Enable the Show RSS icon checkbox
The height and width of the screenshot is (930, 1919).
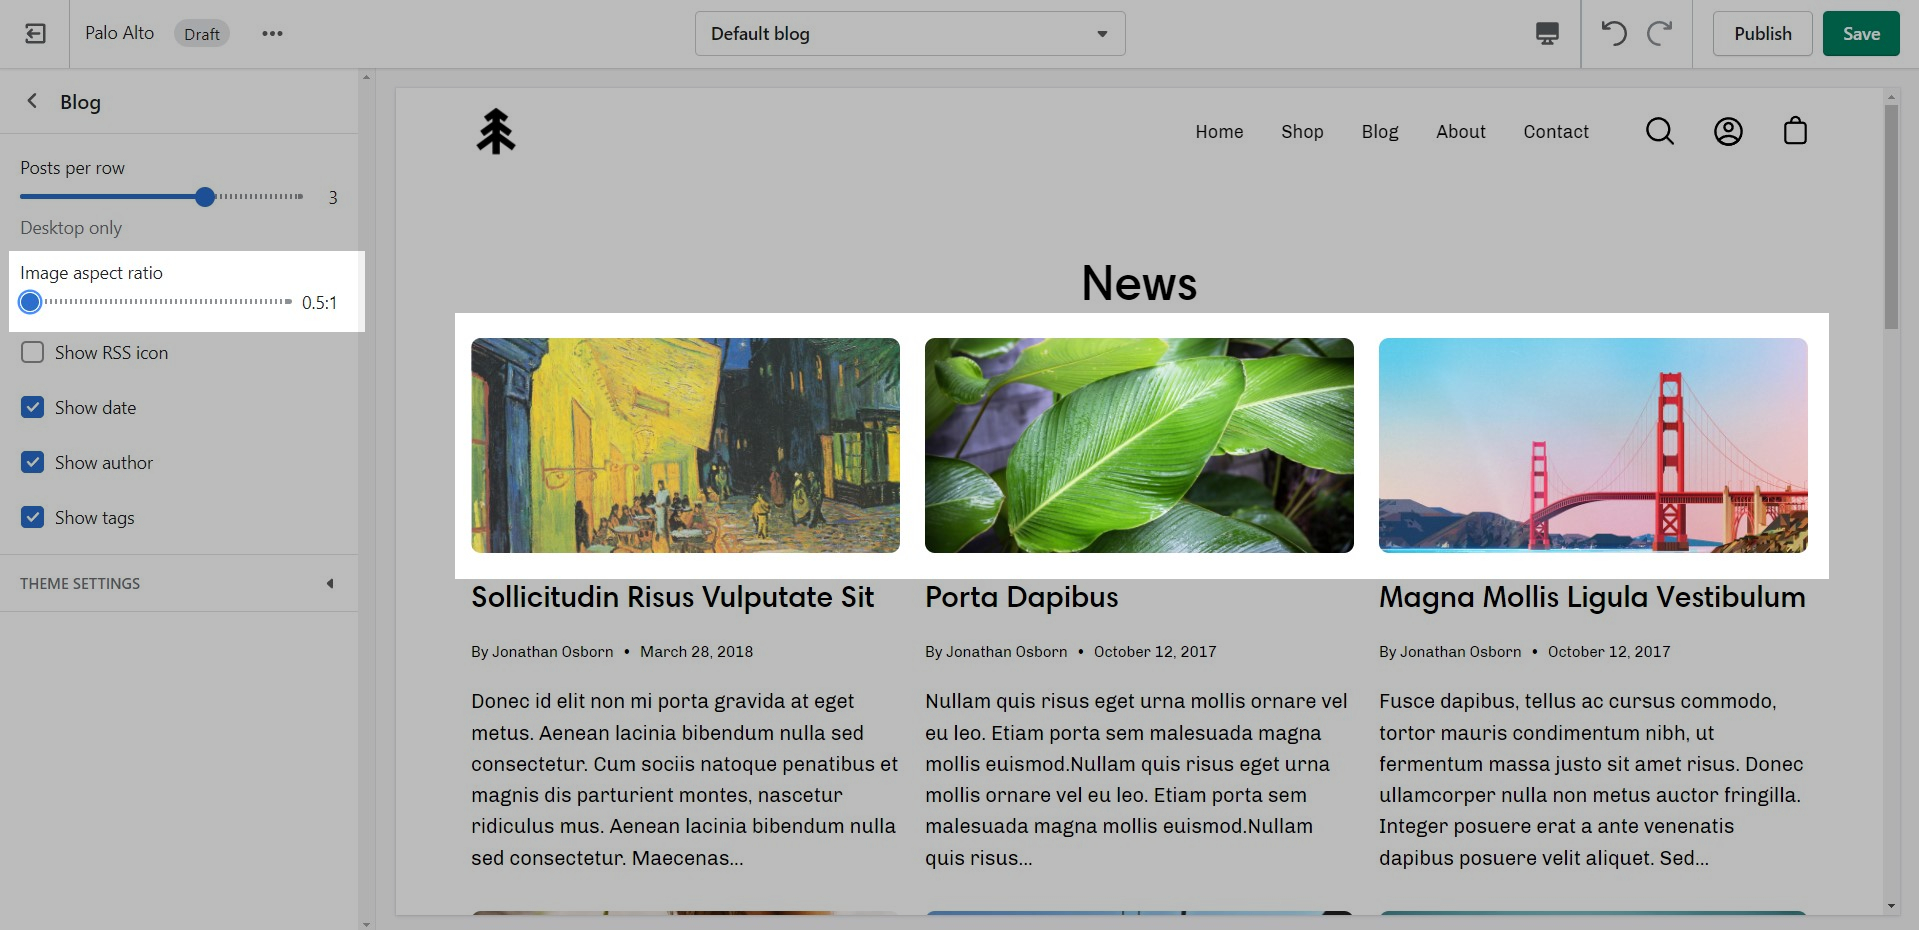tap(33, 353)
